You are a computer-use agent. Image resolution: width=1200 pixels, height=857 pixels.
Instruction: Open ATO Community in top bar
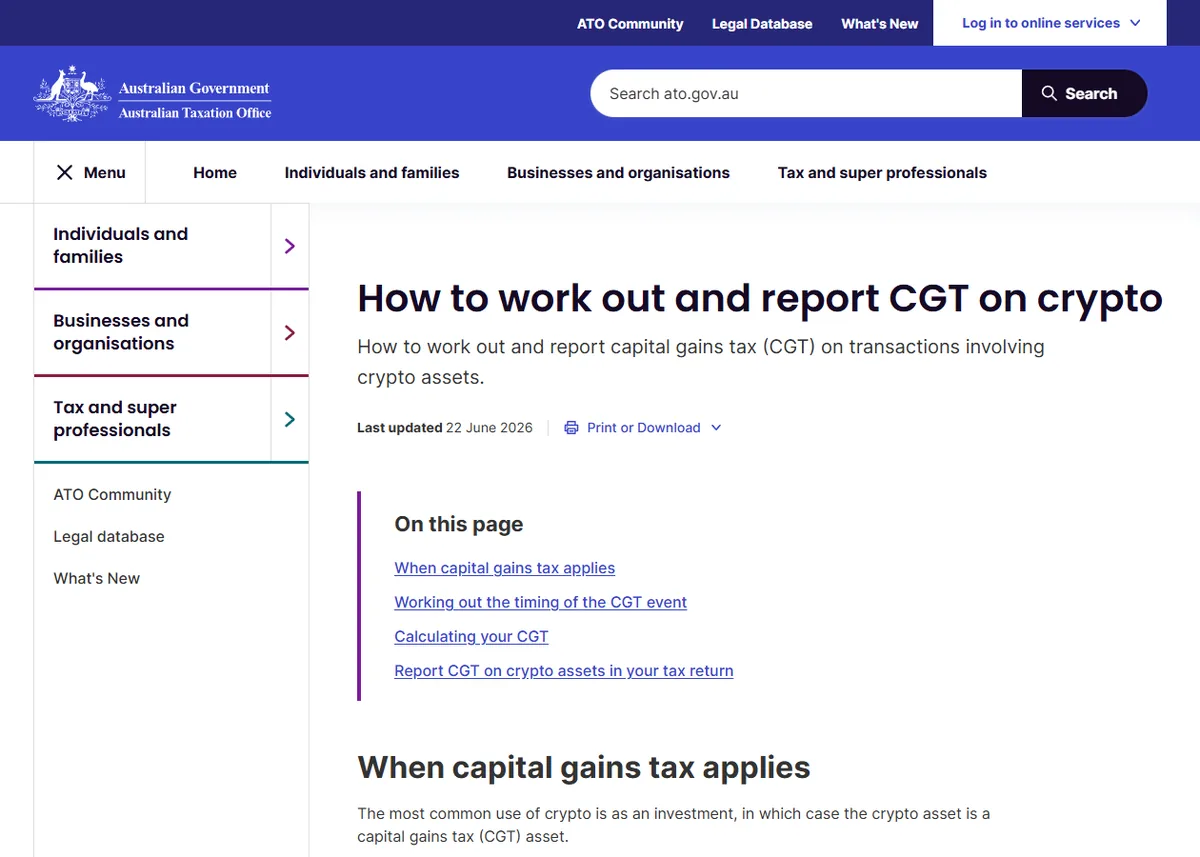point(630,24)
